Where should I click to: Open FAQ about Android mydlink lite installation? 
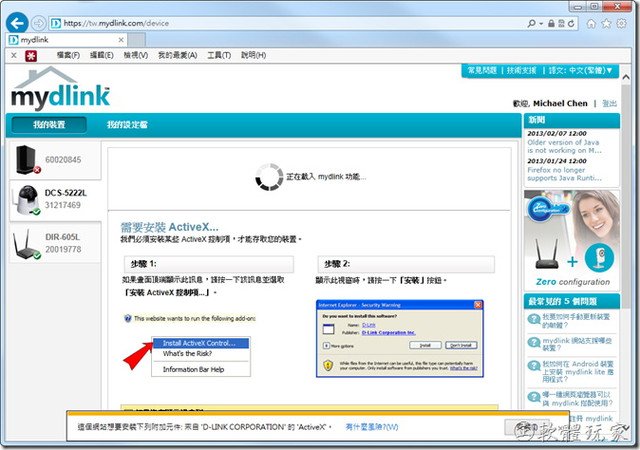578,372
